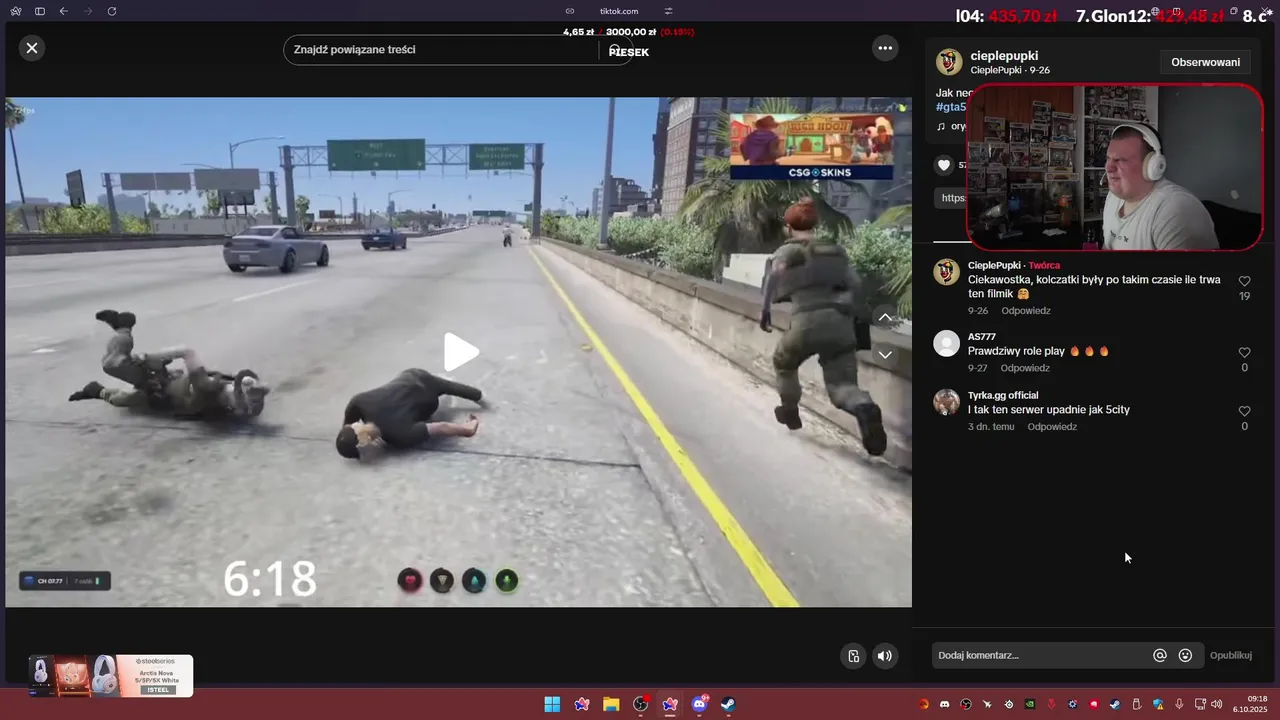Image resolution: width=1280 pixels, height=720 pixels.
Task: Open Steam from the taskbar
Action: pos(729,705)
